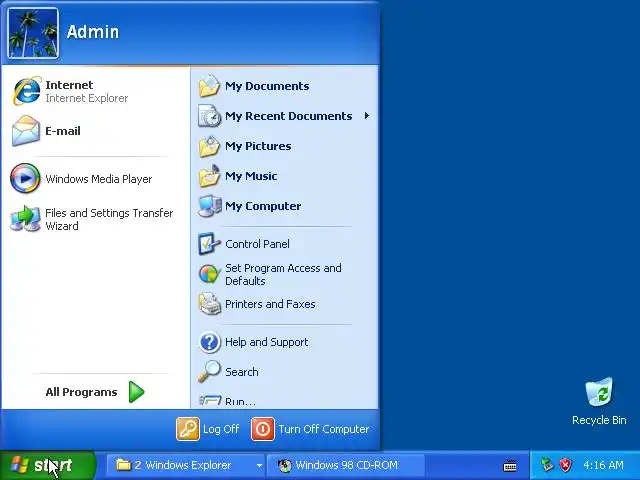Click the Recycle Bin label text
The width and height of the screenshot is (640, 480).
coord(599,420)
